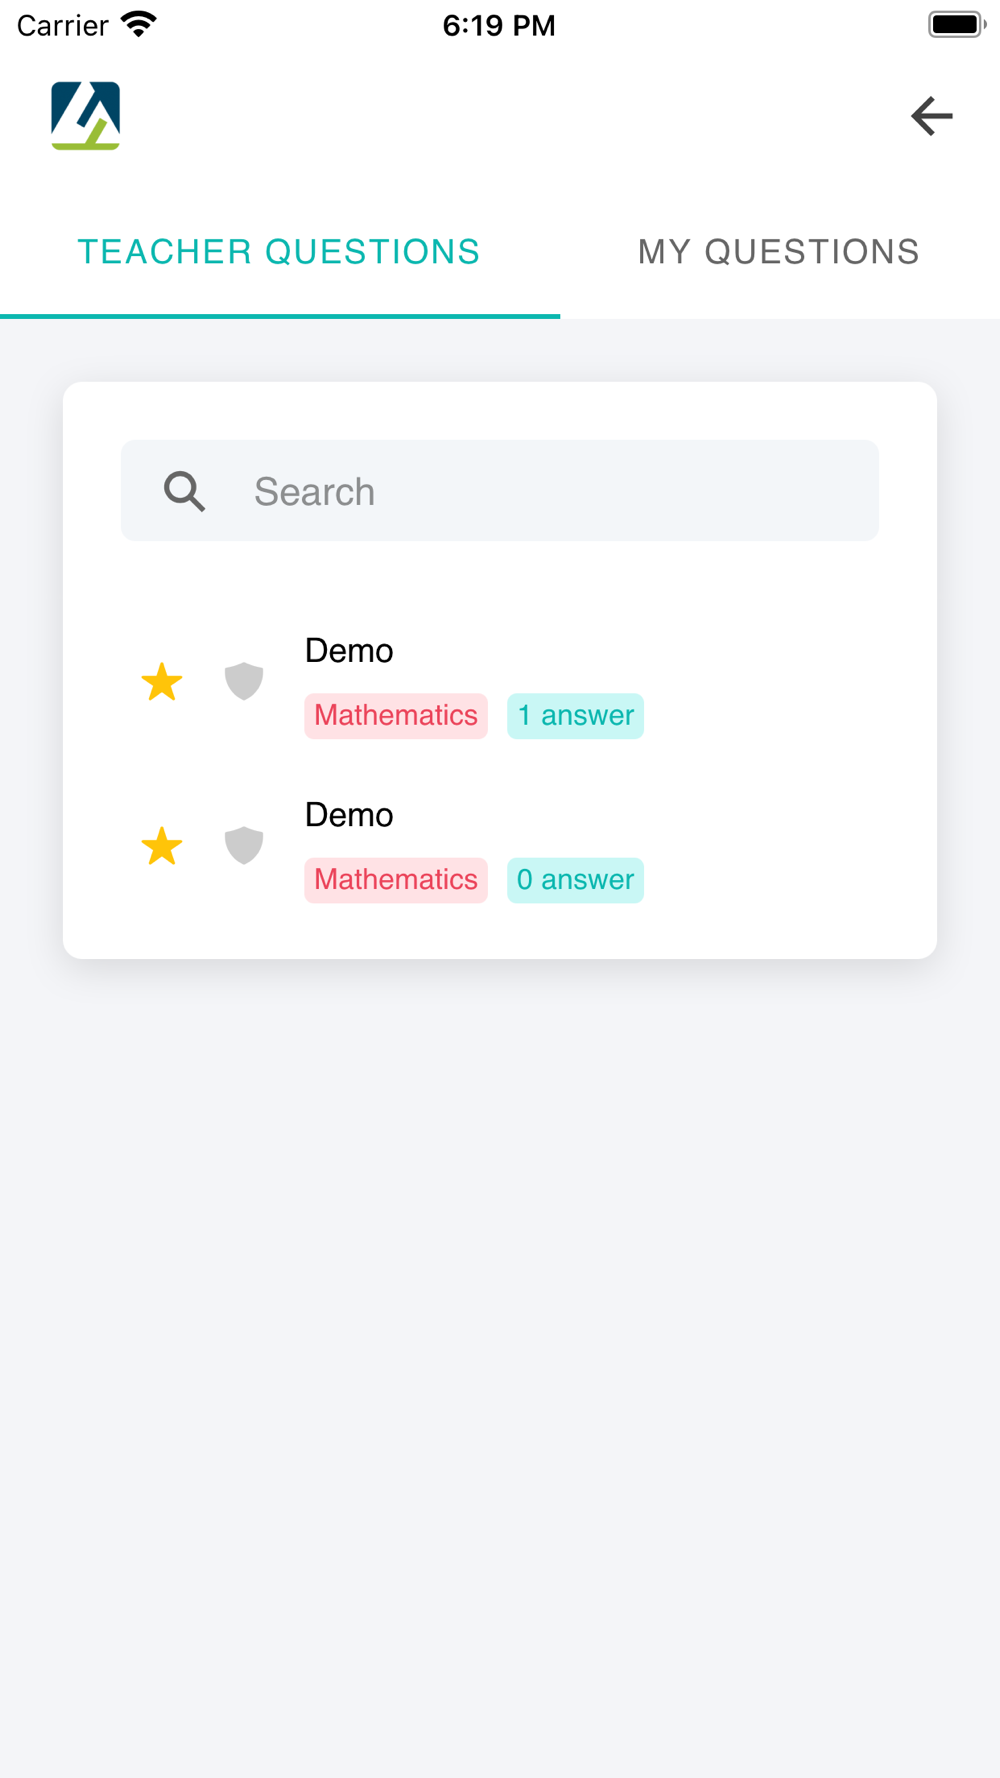
Task: Open the app logo in header
Action: pyautogui.click(x=86, y=116)
